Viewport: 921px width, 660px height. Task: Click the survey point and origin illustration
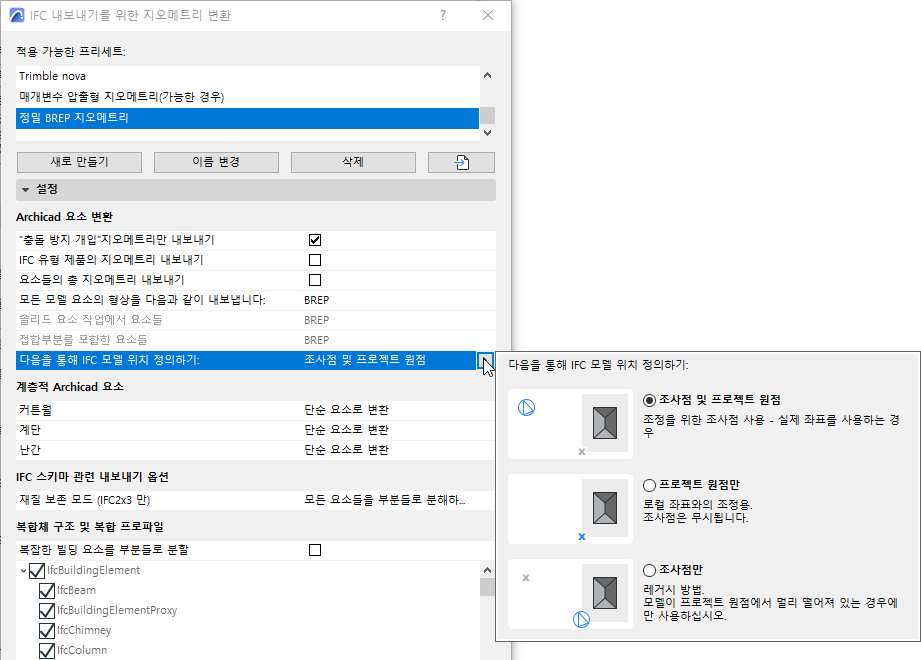(x=570, y=424)
